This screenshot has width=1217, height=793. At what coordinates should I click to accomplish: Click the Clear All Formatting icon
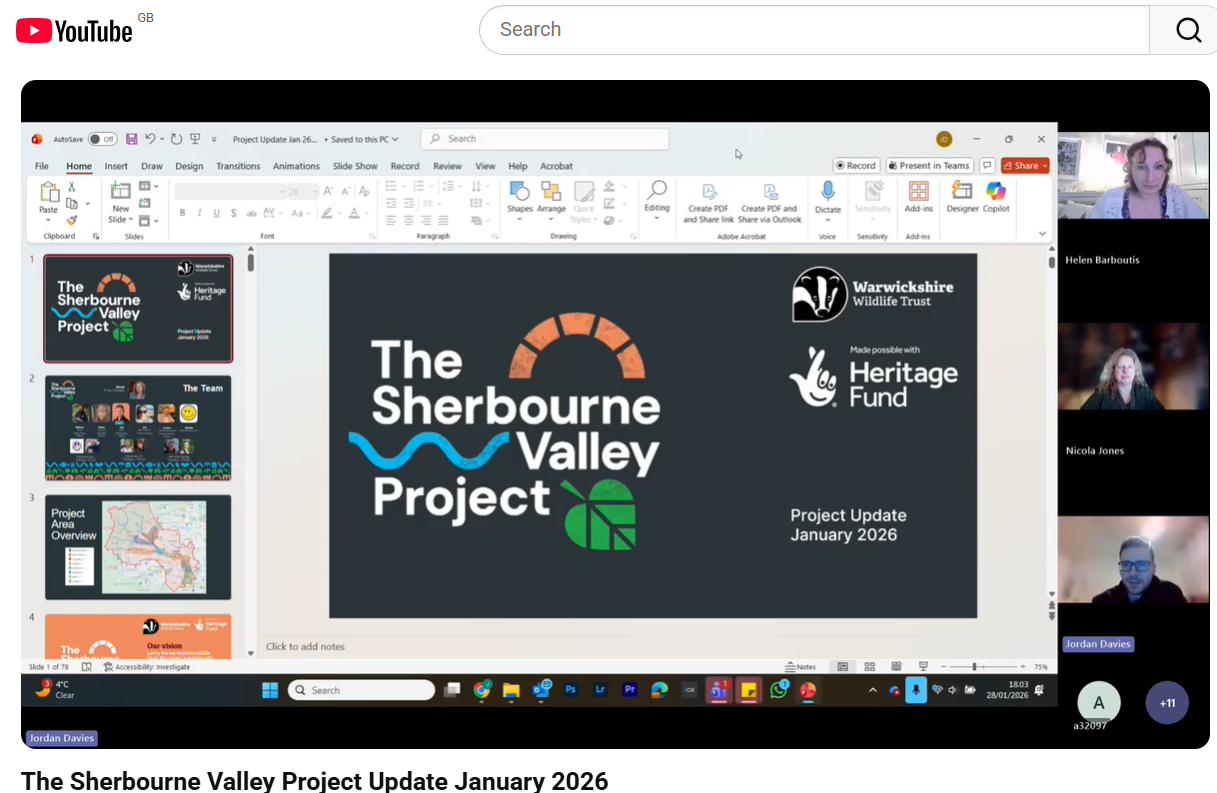pyautogui.click(x=364, y=191)
